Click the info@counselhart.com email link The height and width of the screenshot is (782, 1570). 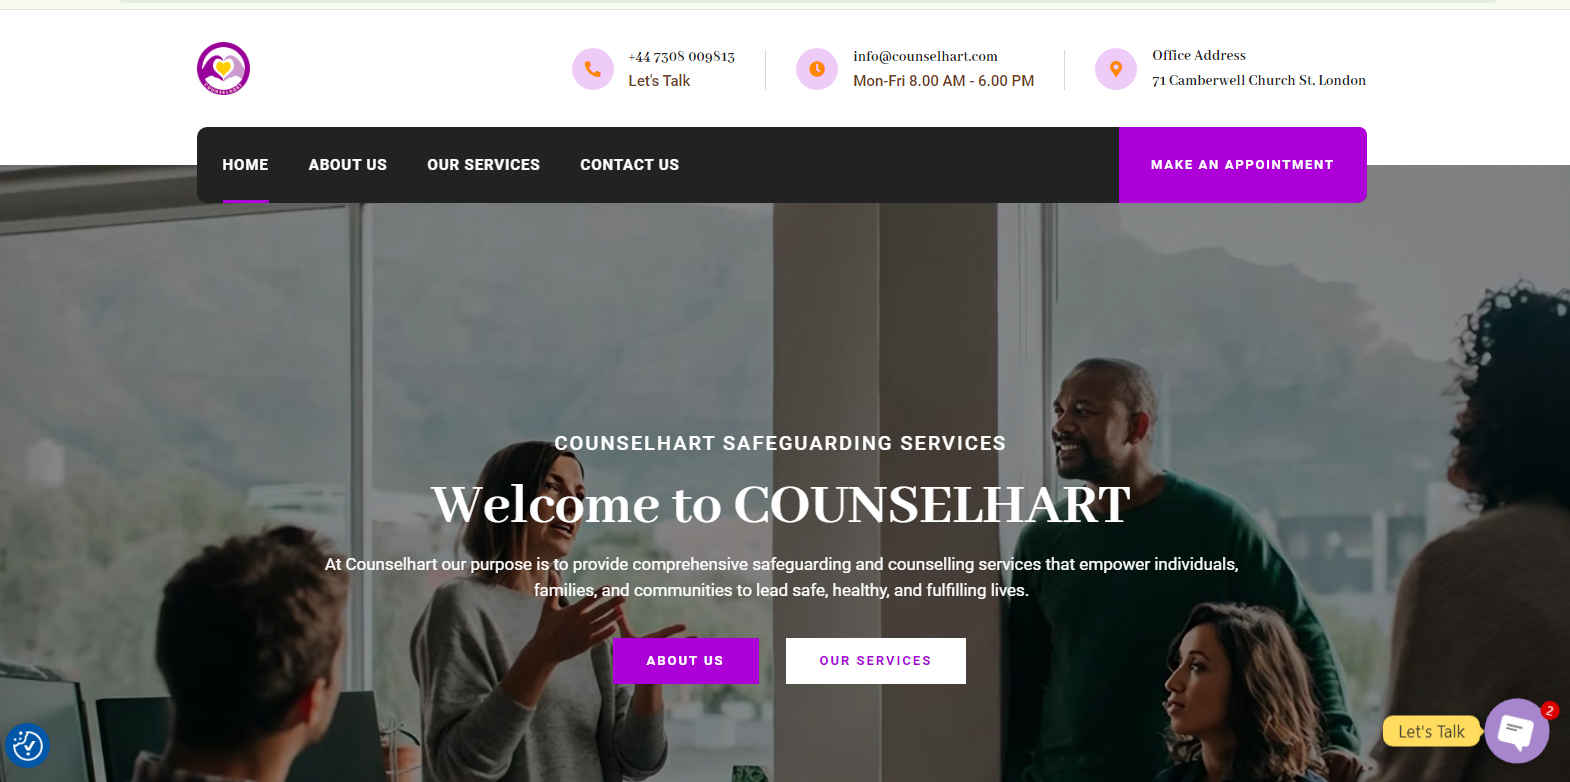click(925, 57)
